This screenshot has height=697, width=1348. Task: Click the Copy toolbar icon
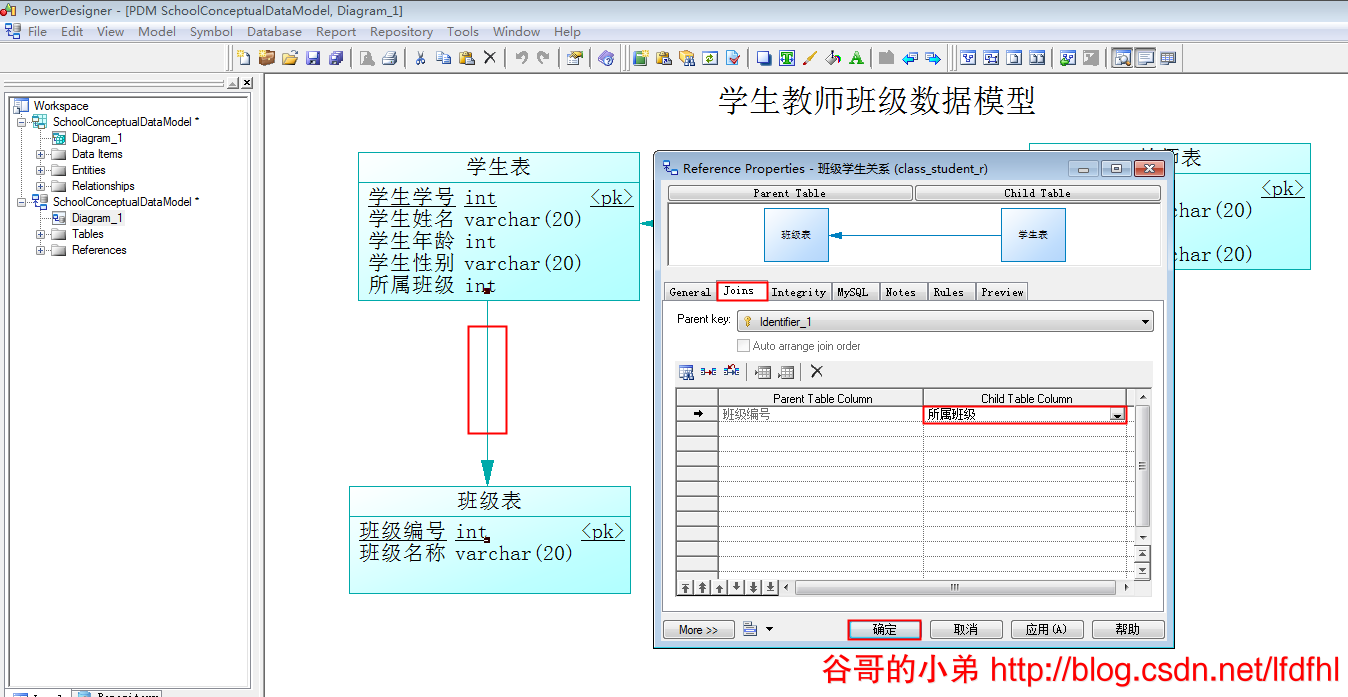click(x=443, y=58)
